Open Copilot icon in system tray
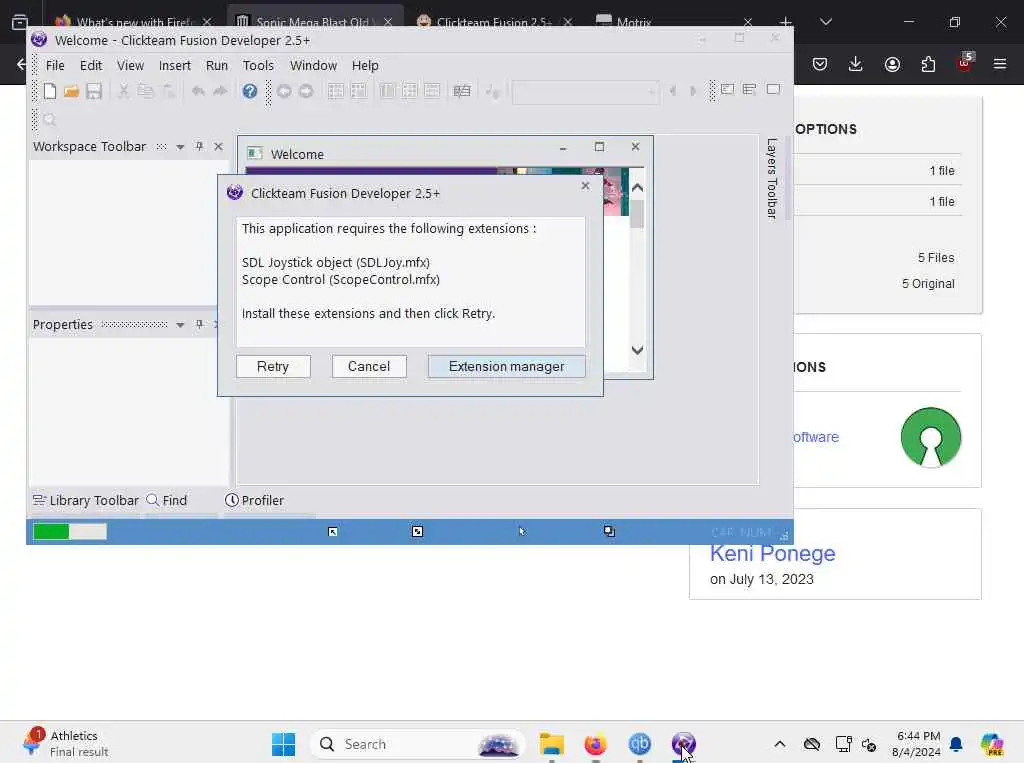 coord(992,744)
